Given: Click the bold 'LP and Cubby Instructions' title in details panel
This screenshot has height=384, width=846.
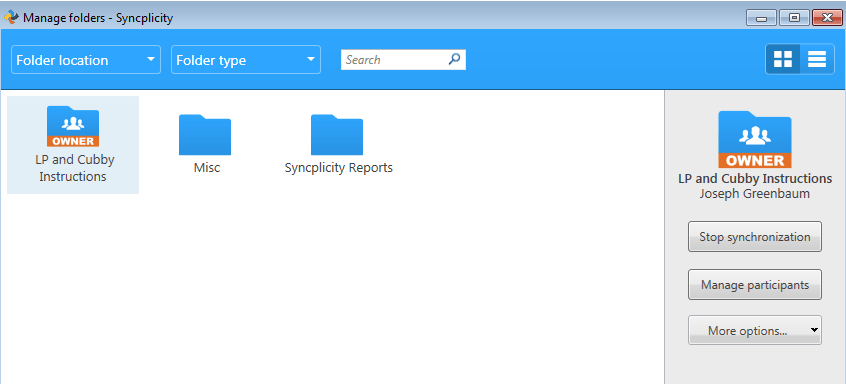Looking at the screenshot, I should (x=755, y=179).
